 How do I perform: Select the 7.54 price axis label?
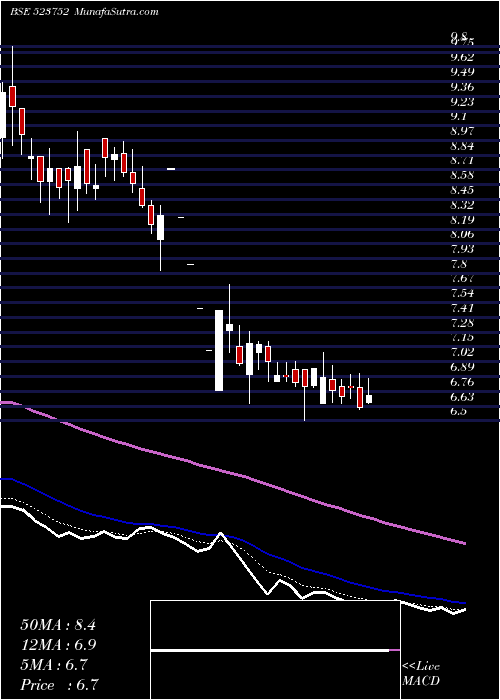tap(462, 293)
